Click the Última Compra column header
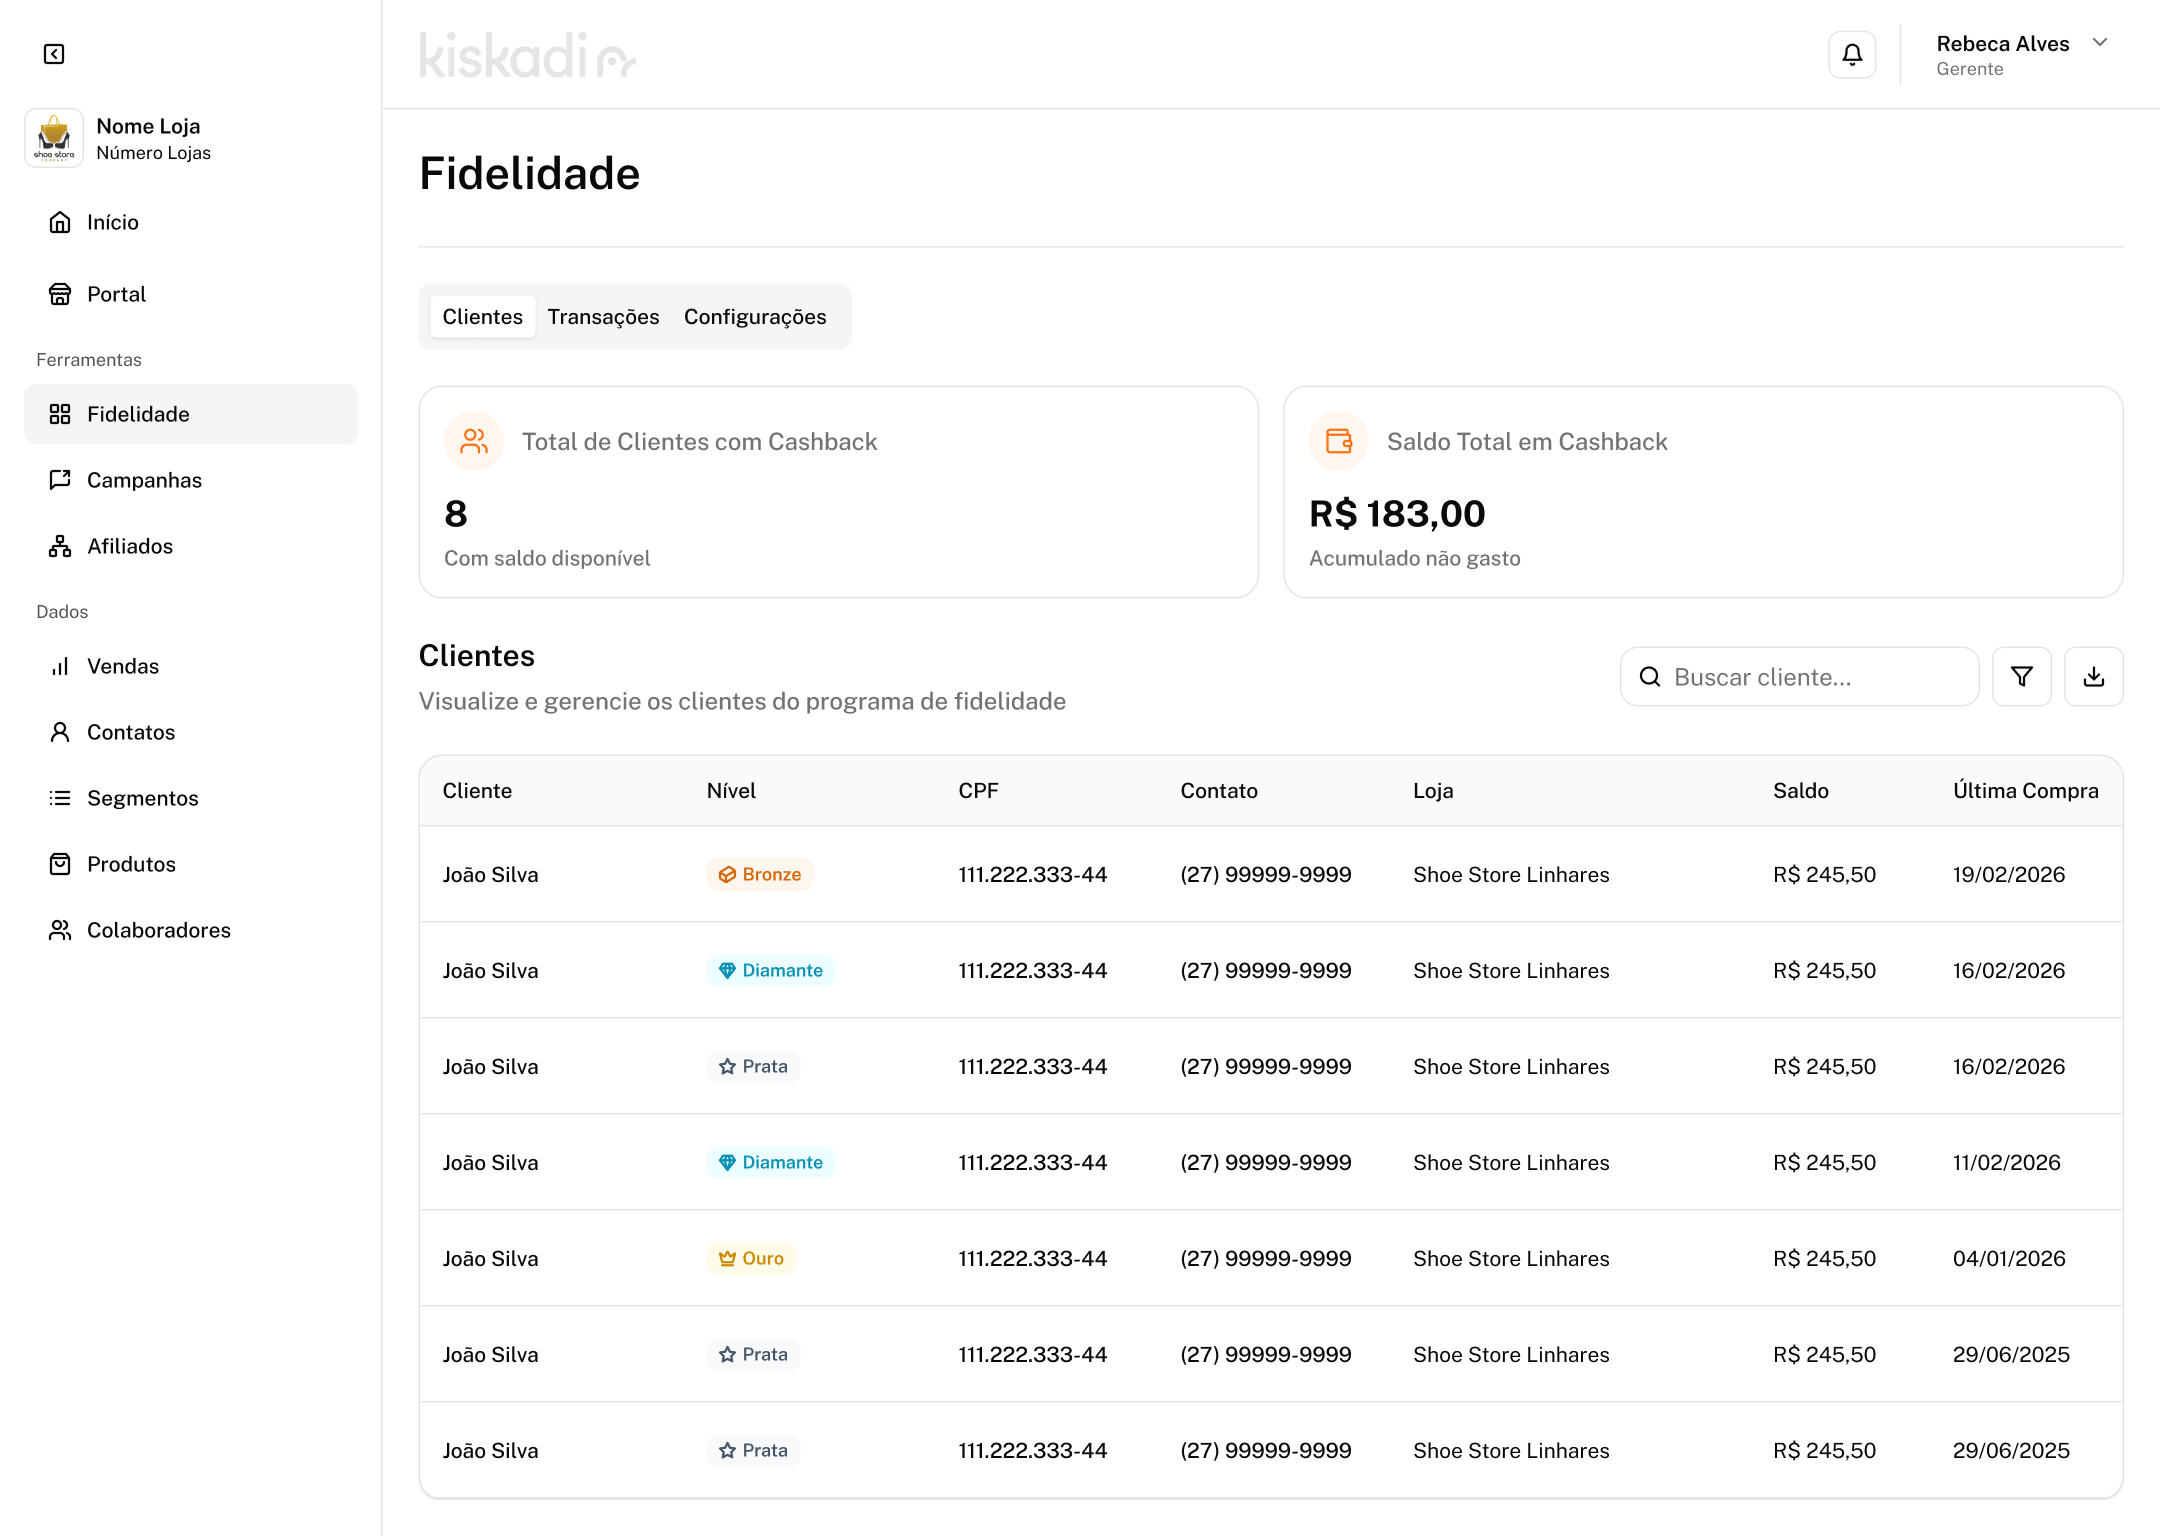The width and height of the screenshot is (2160, 1536). (2026, 791)
